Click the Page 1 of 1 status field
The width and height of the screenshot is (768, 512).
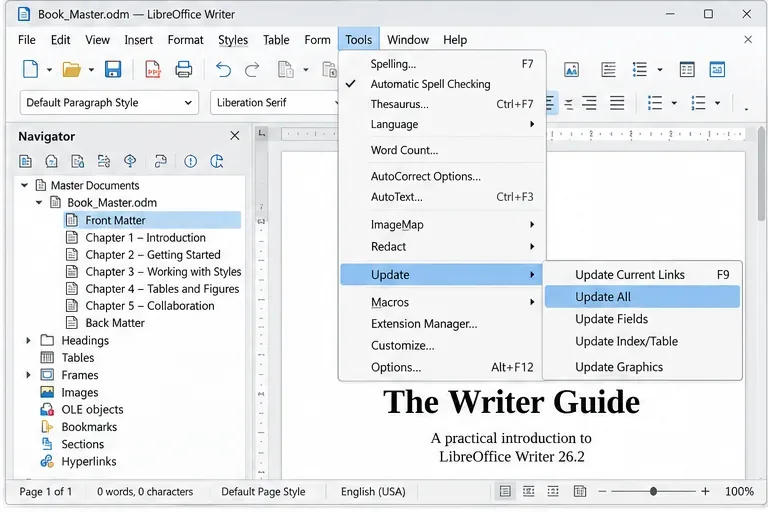pos(46,491)
